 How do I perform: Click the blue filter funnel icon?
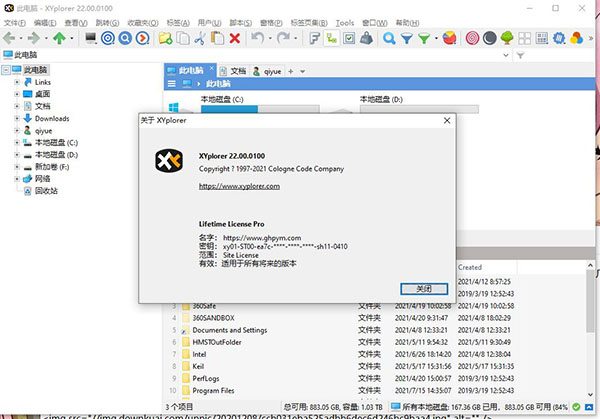point(406,38)
